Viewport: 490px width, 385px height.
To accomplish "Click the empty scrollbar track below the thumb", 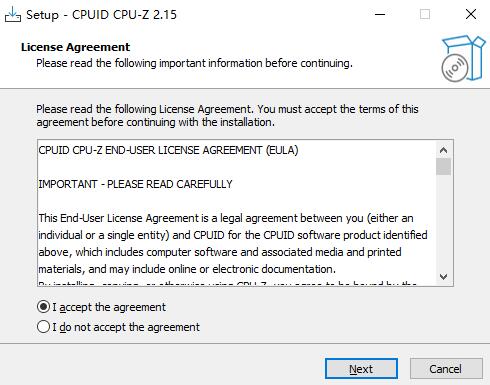I will click(443, 222).
